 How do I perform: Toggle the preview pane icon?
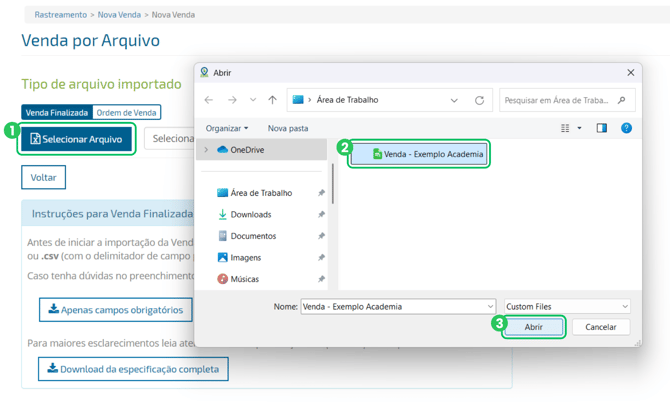pos(601,128)
